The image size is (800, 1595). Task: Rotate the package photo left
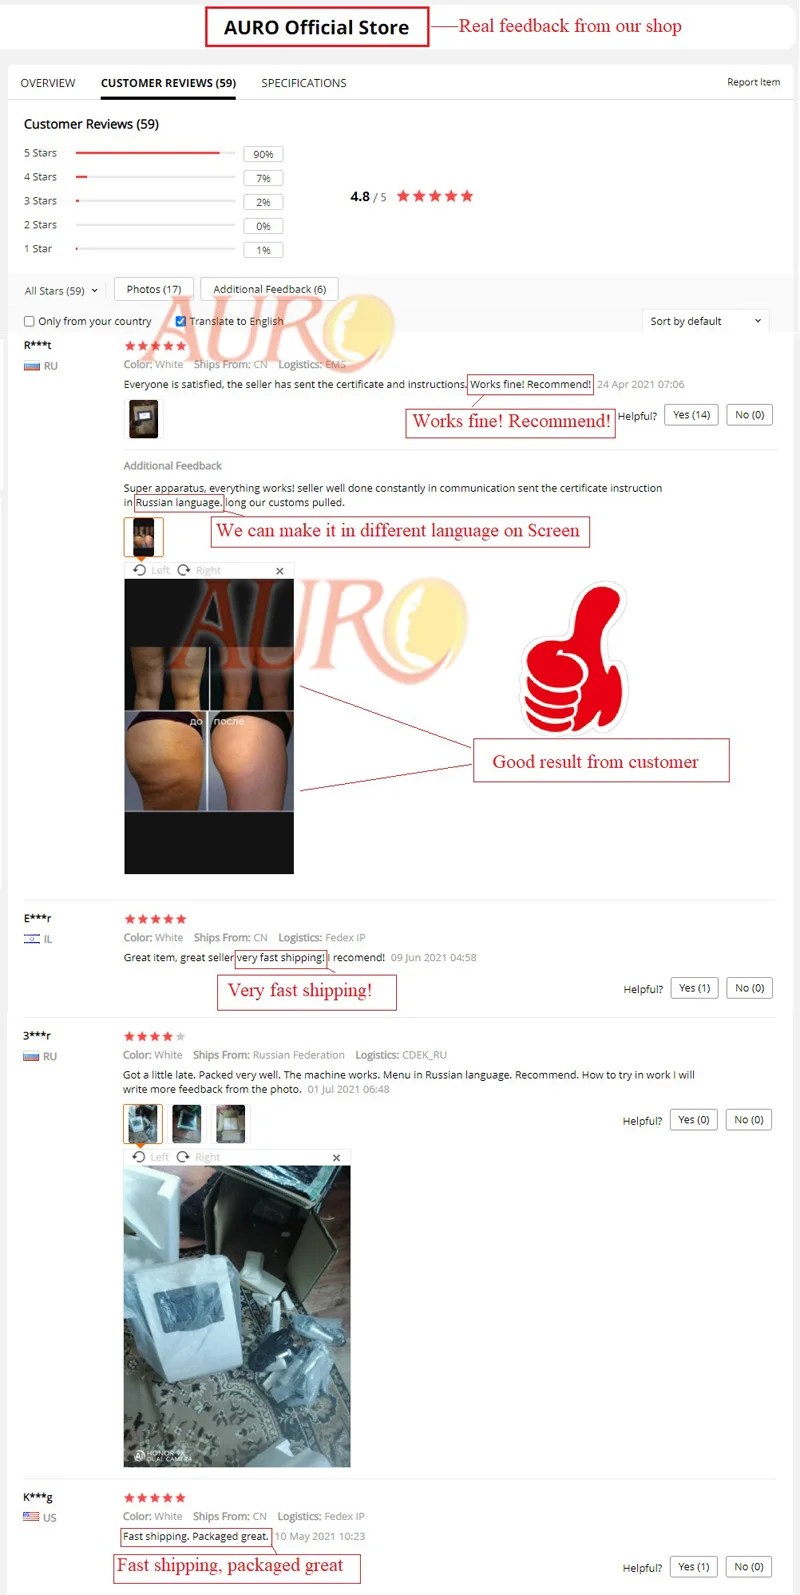[150, 1157]
